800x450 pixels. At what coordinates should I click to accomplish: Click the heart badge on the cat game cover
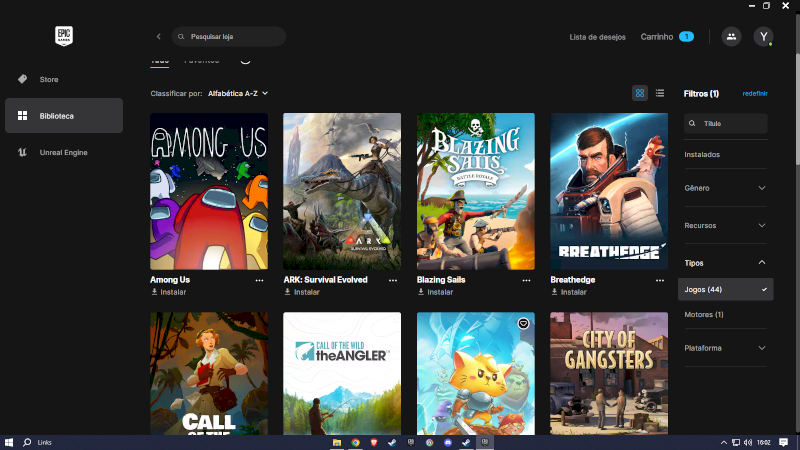click(x=523, y=323)
